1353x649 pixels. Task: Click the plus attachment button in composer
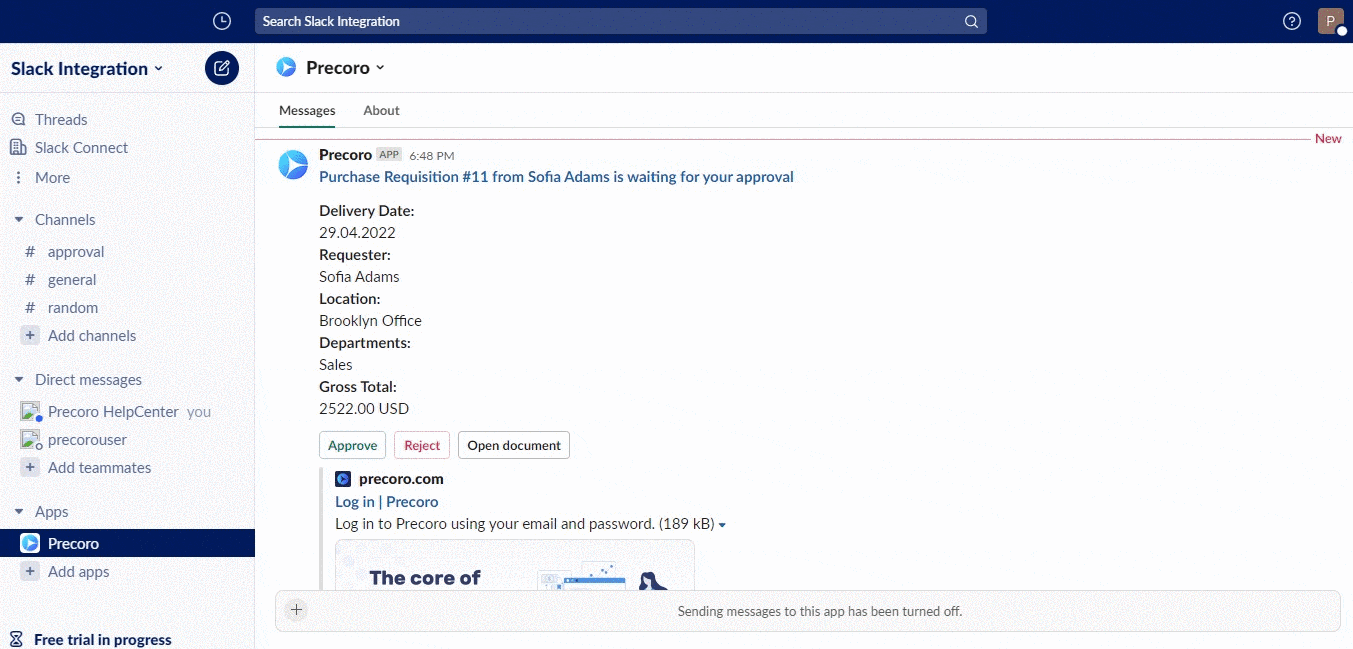click(x=296, y=610)
